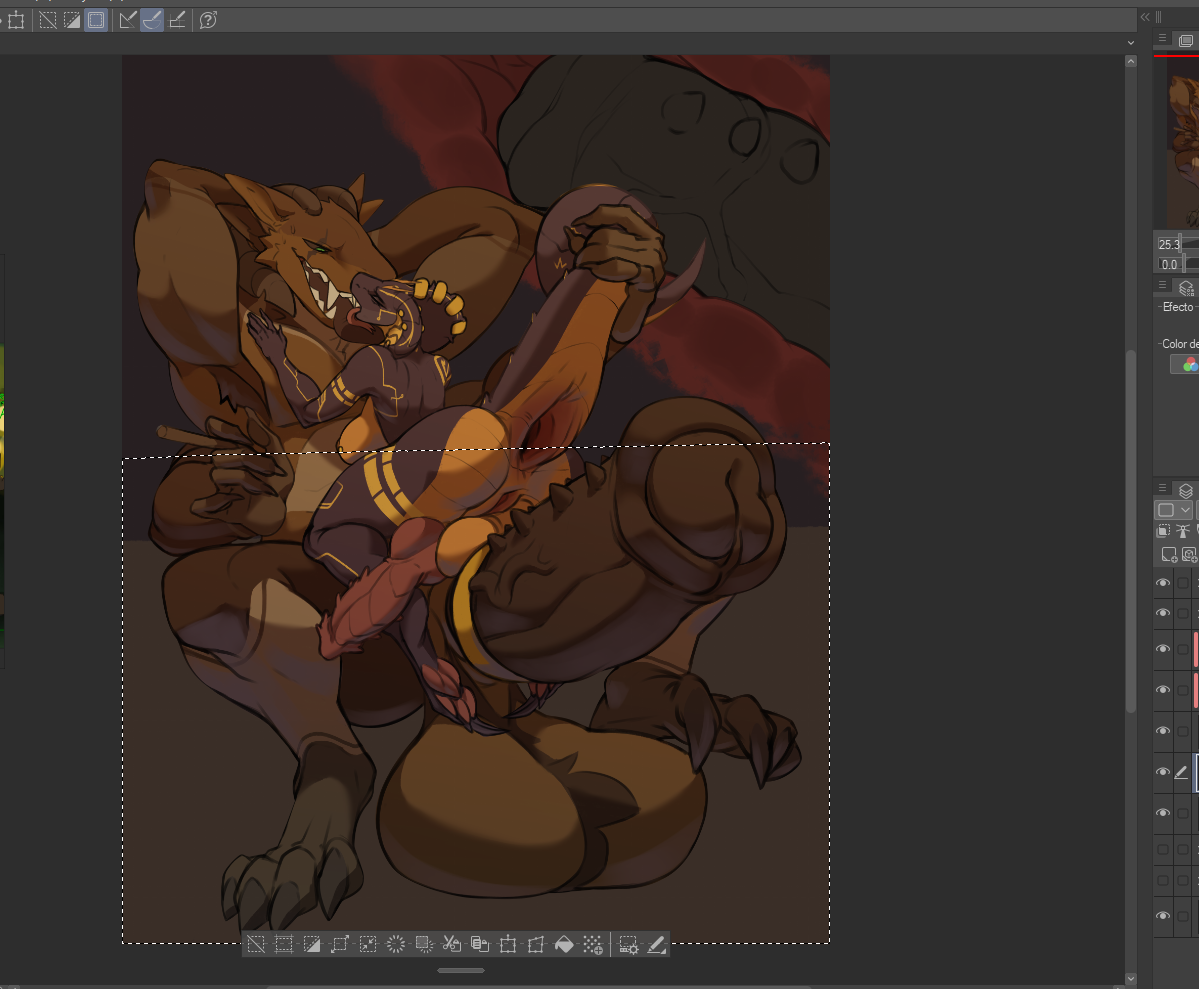
Task: Click the Scale/Rotate transform icon in top command bar
Action: tap(16, 21)
